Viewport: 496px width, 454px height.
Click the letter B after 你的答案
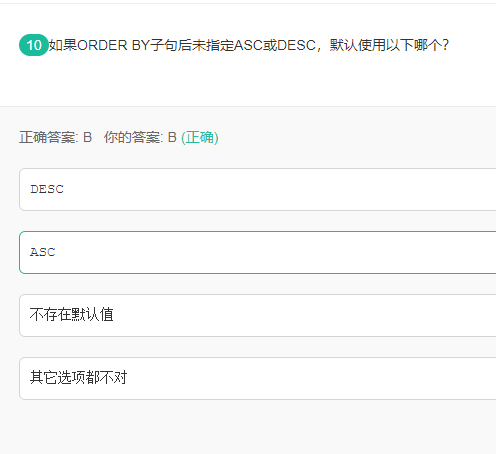pyautogui.click(x=172, y=137)
